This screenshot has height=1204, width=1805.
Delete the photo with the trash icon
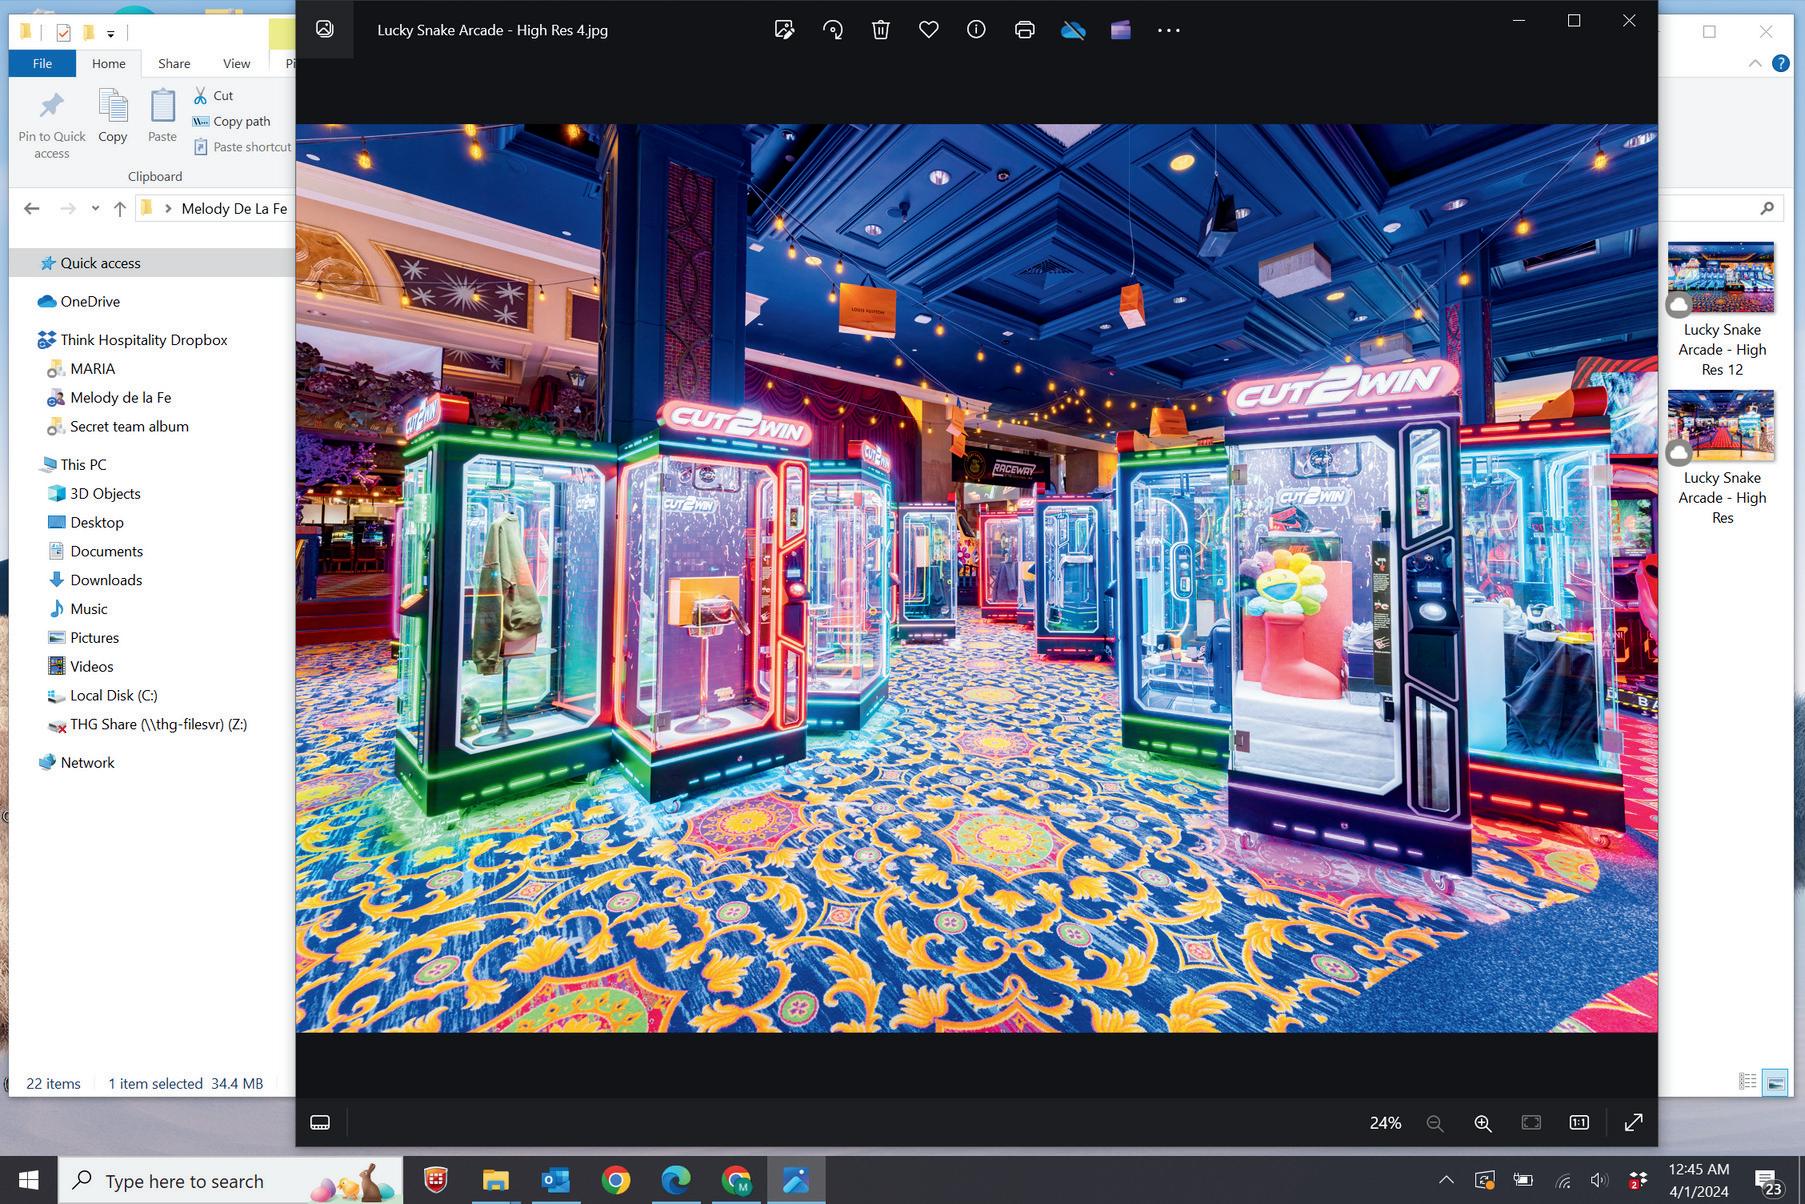(881, 30)
